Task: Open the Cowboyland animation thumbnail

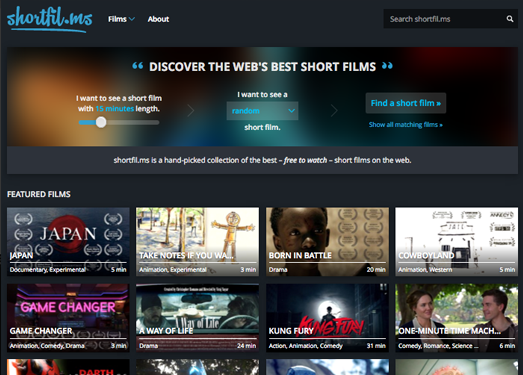Action: pos(457,242)
